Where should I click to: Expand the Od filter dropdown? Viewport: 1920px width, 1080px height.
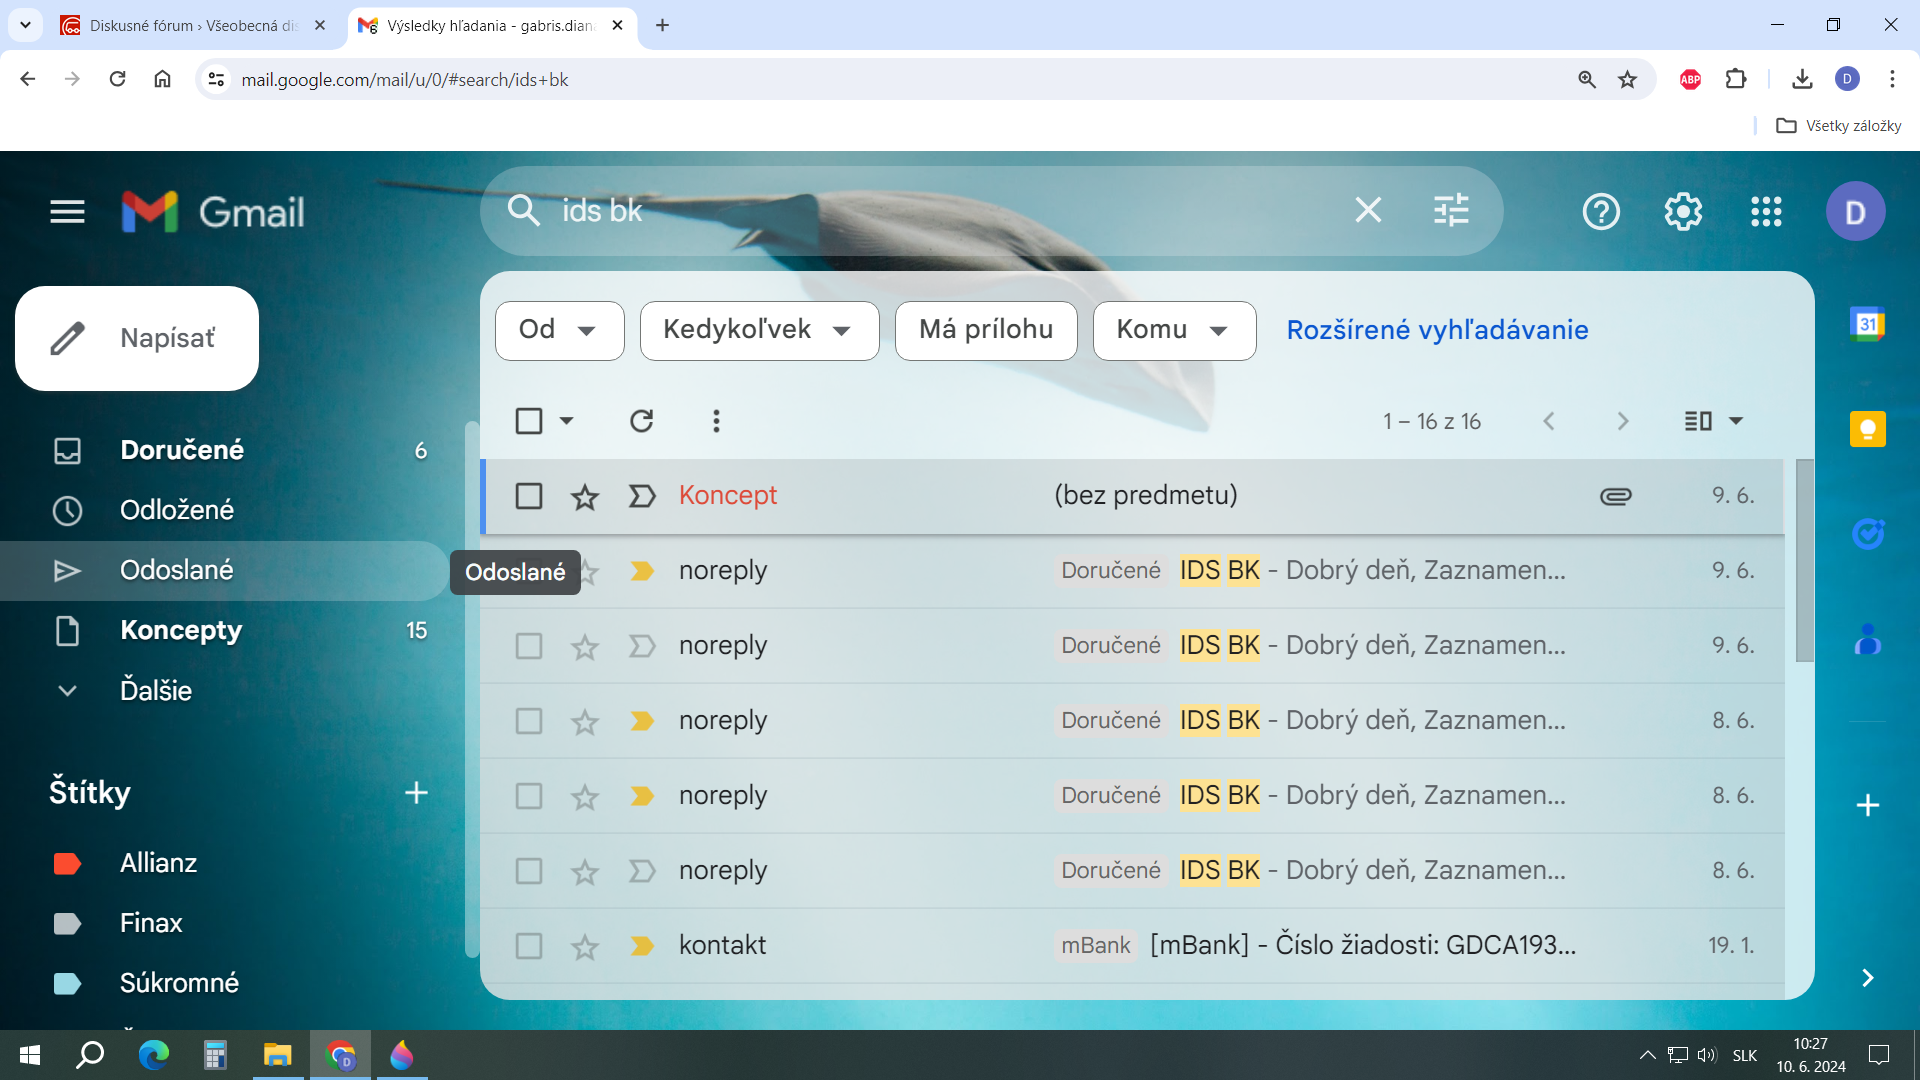click(559, 330)
